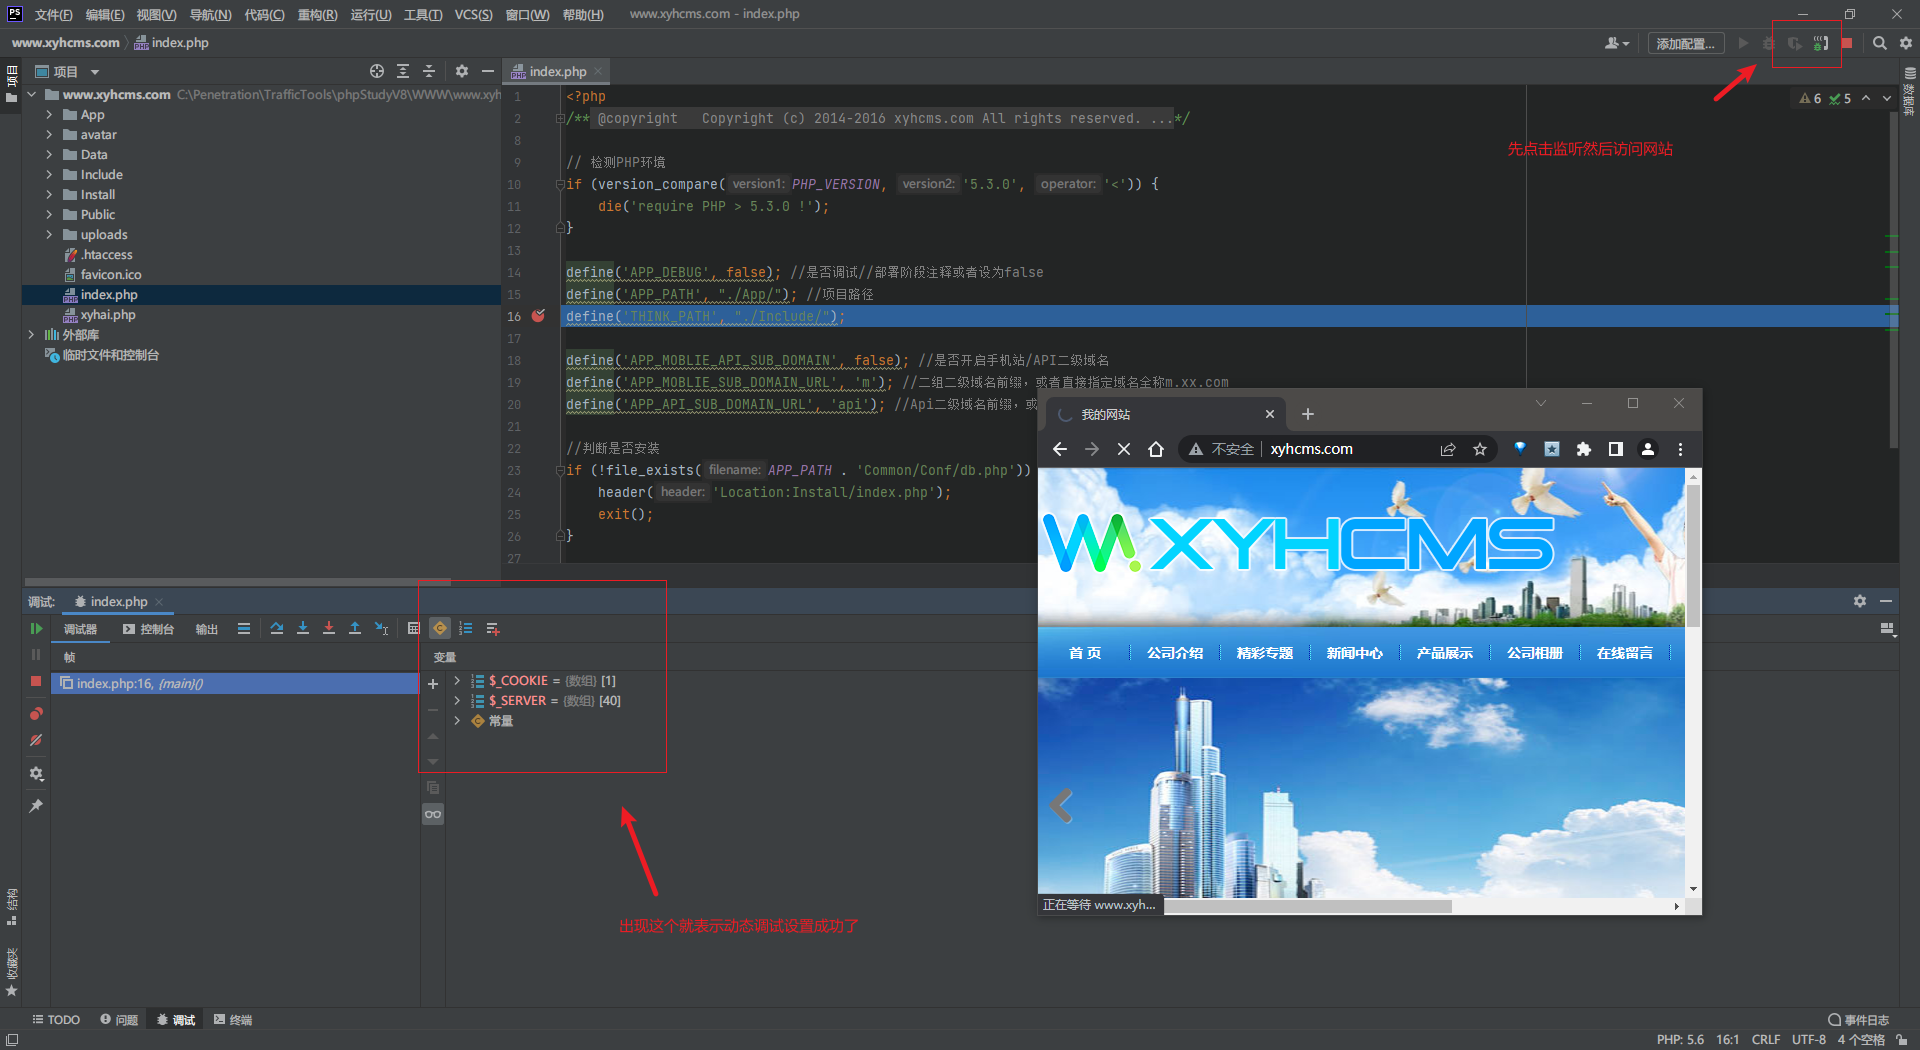Open 公司介绍 link on website
1920x1050 pixels.
(x=1175, y=653)
